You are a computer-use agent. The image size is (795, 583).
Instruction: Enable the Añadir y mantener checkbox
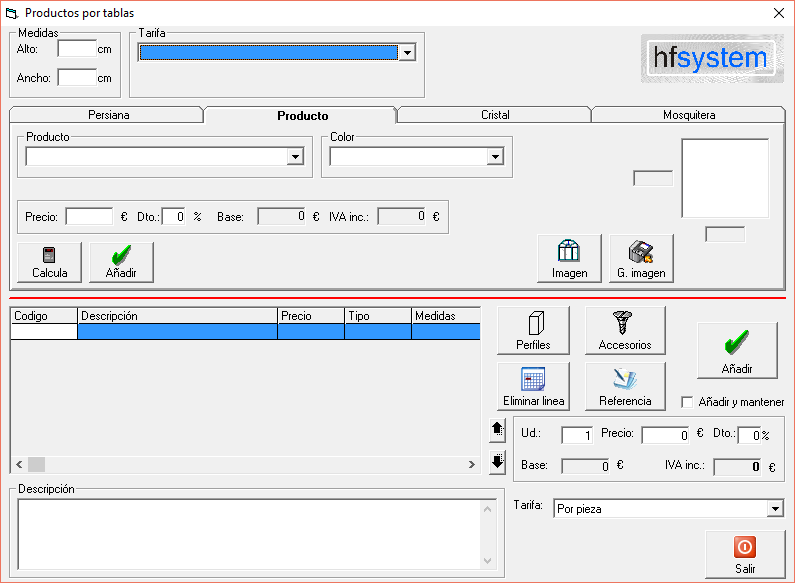[x=687, y=402]
